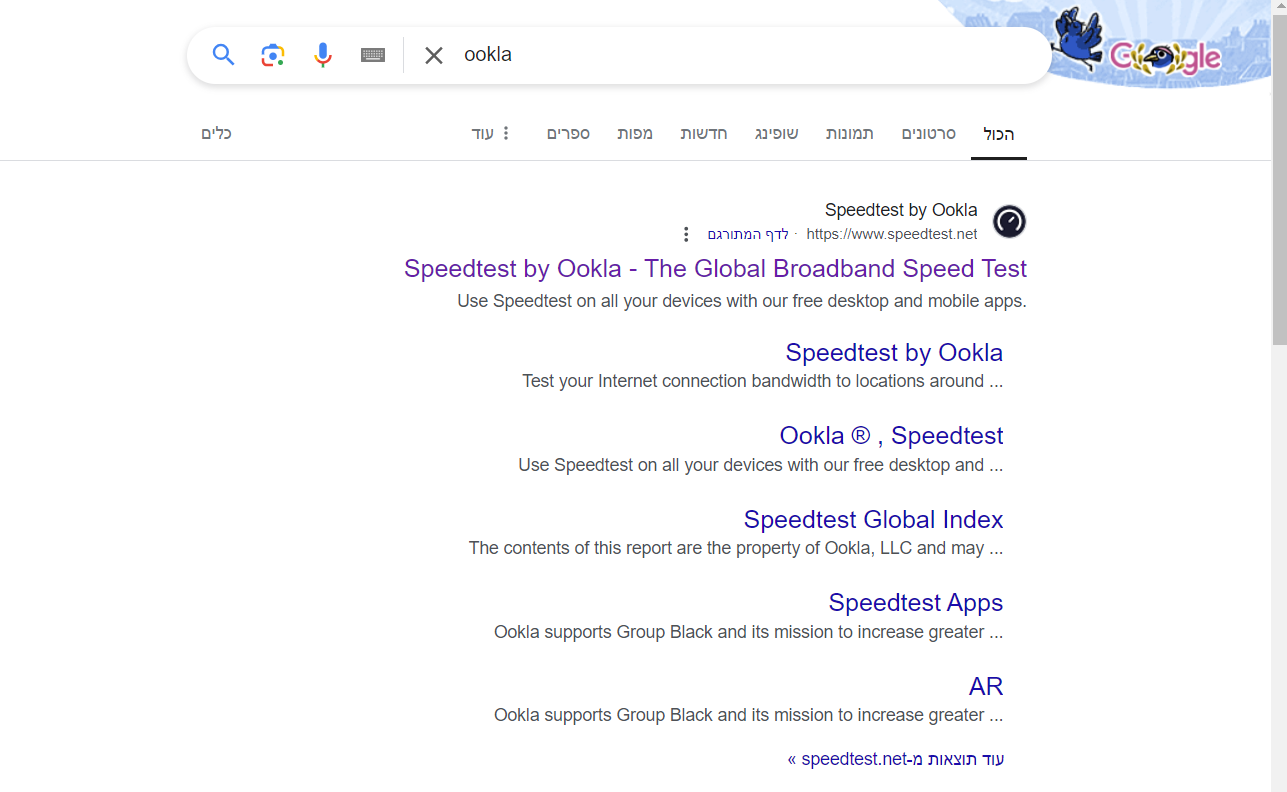Click the magnifying glass search icon

223,55
